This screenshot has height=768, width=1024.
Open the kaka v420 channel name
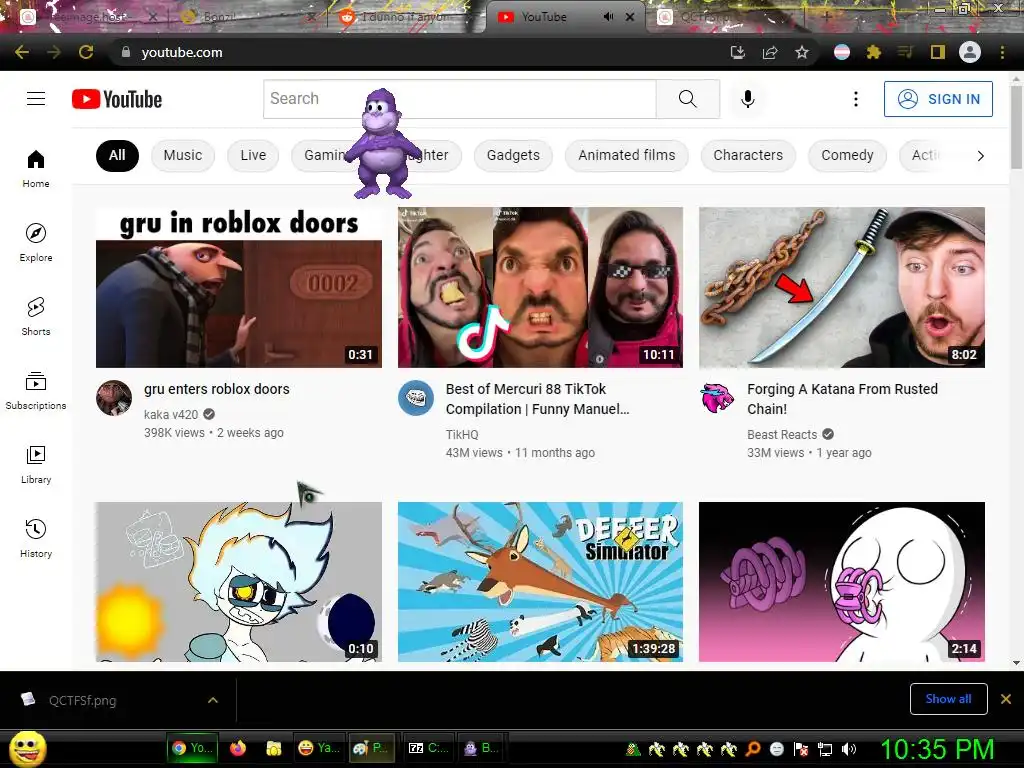pyautogui.click(x=171, y=414)
